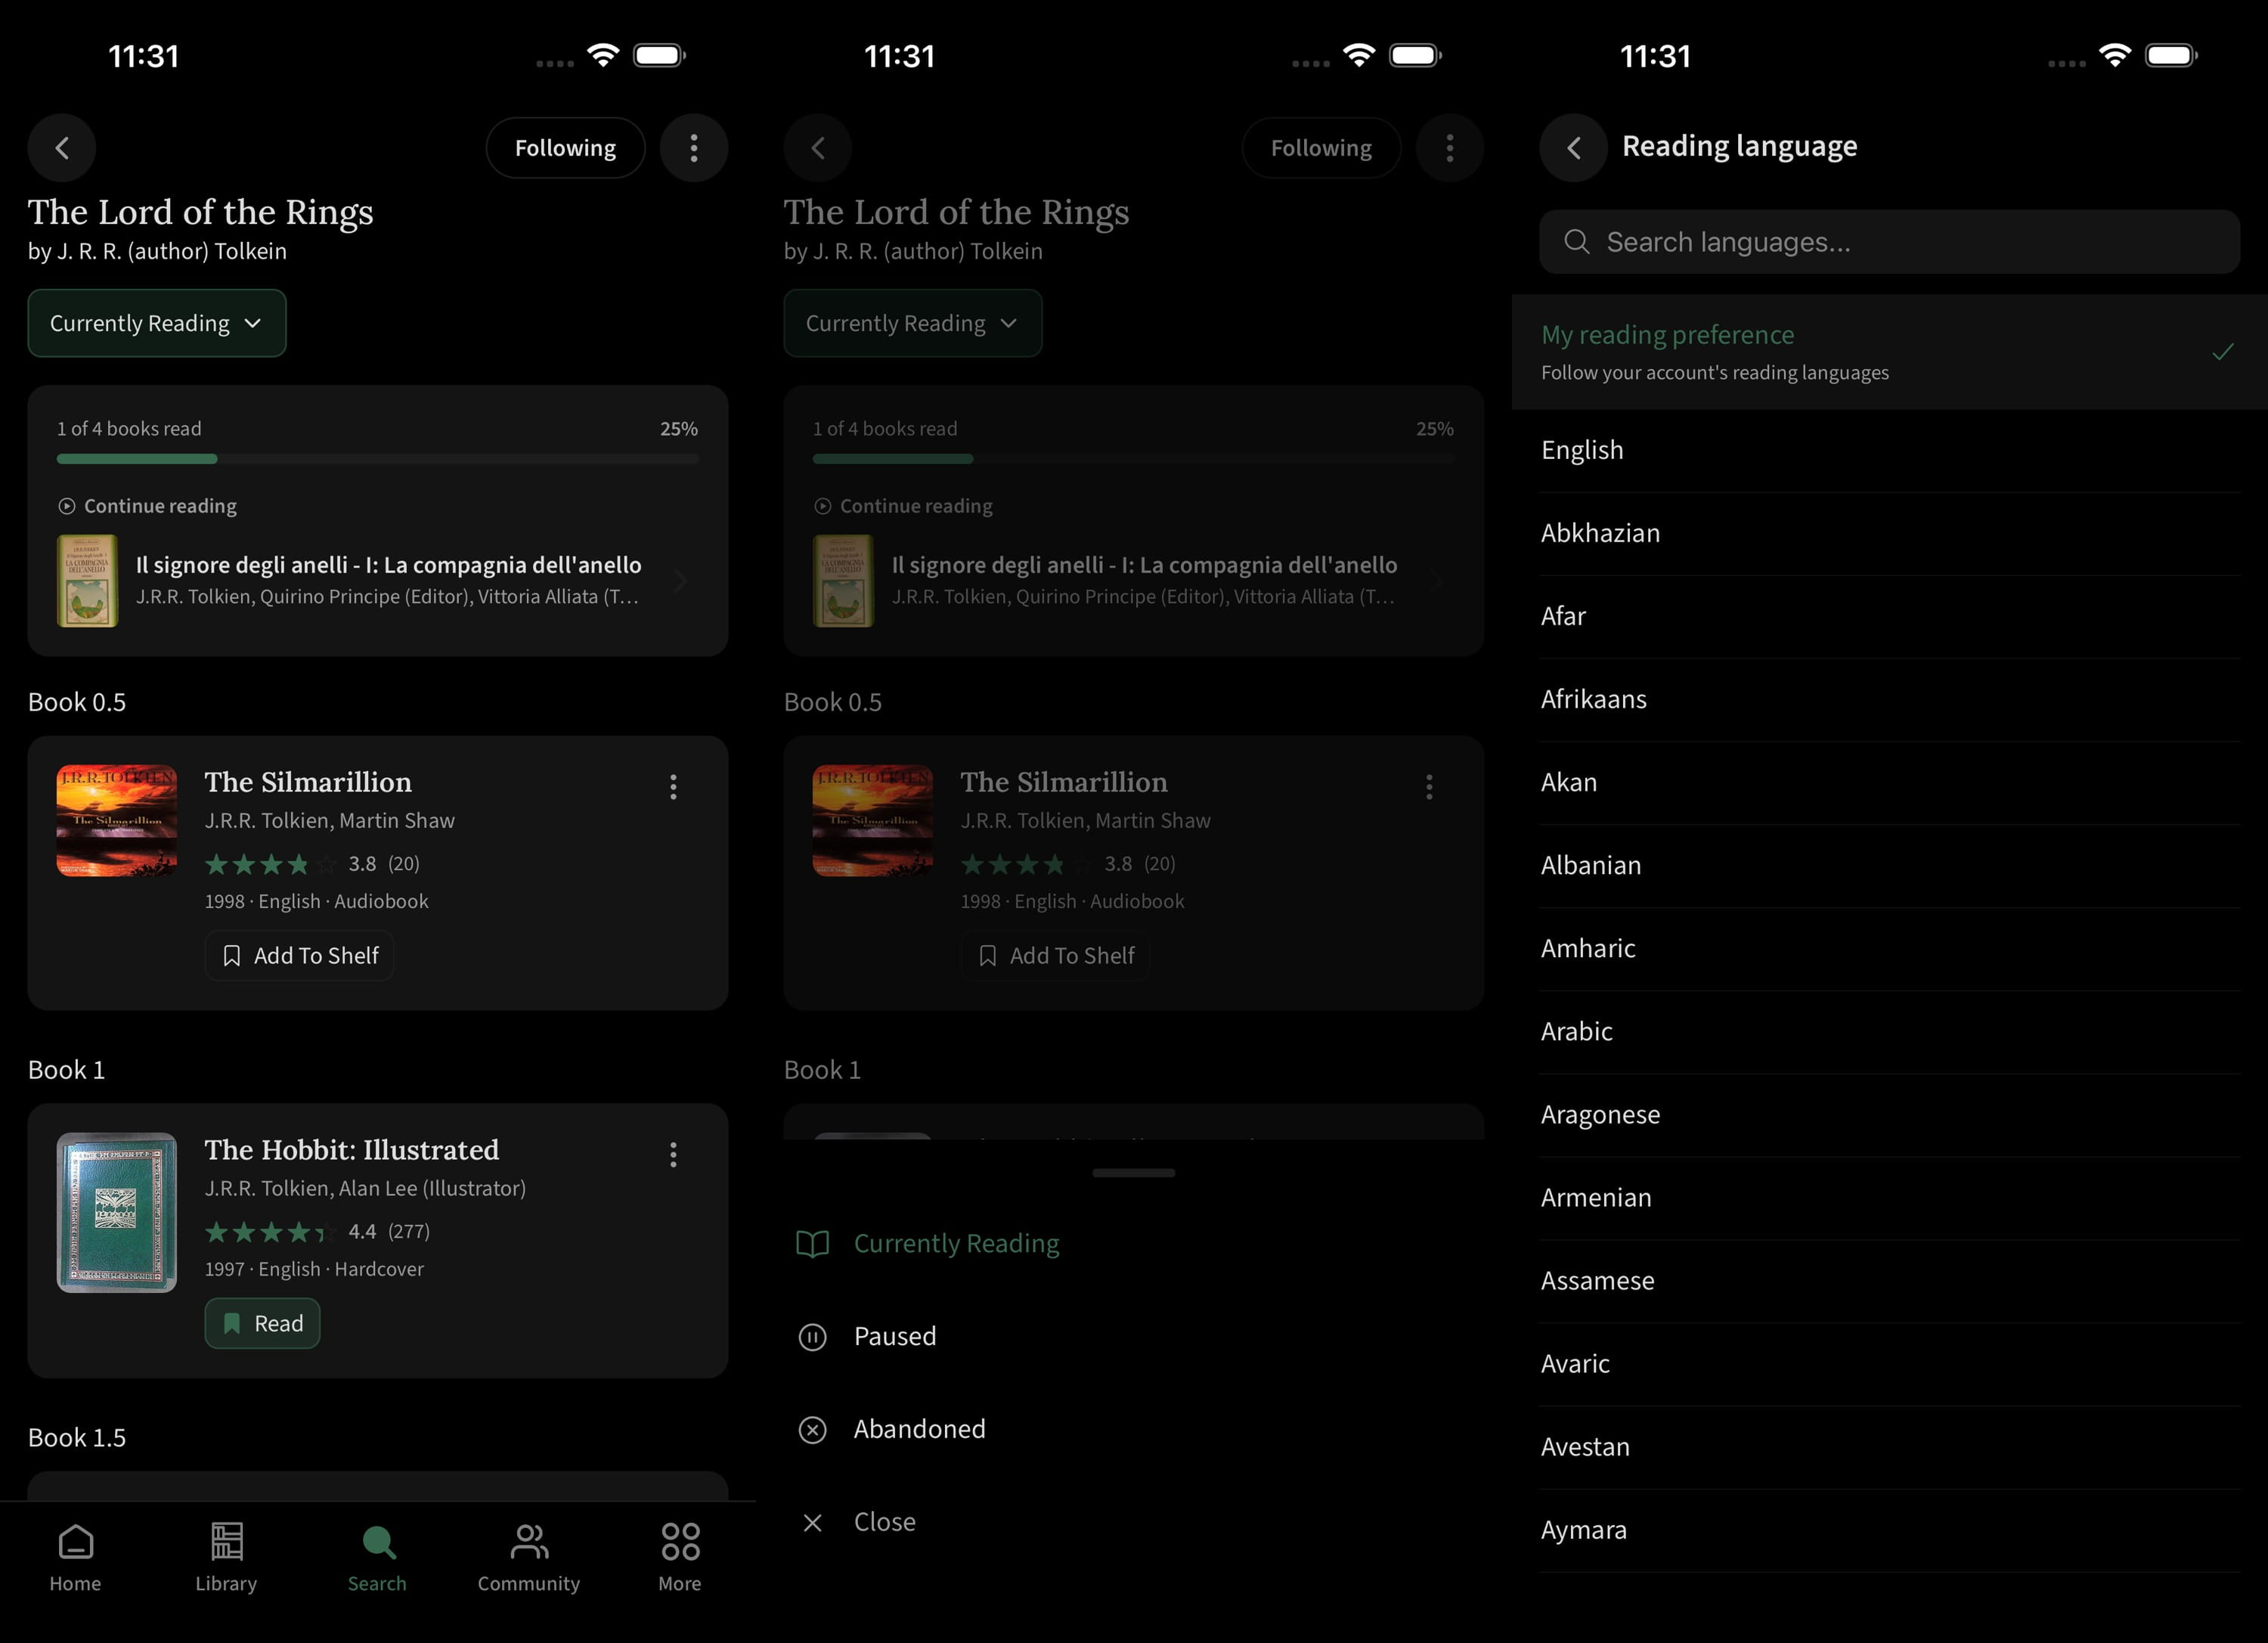
Task: Click '1998 · English · Audiobook' on first screen
Action: (x=316, y=901)
